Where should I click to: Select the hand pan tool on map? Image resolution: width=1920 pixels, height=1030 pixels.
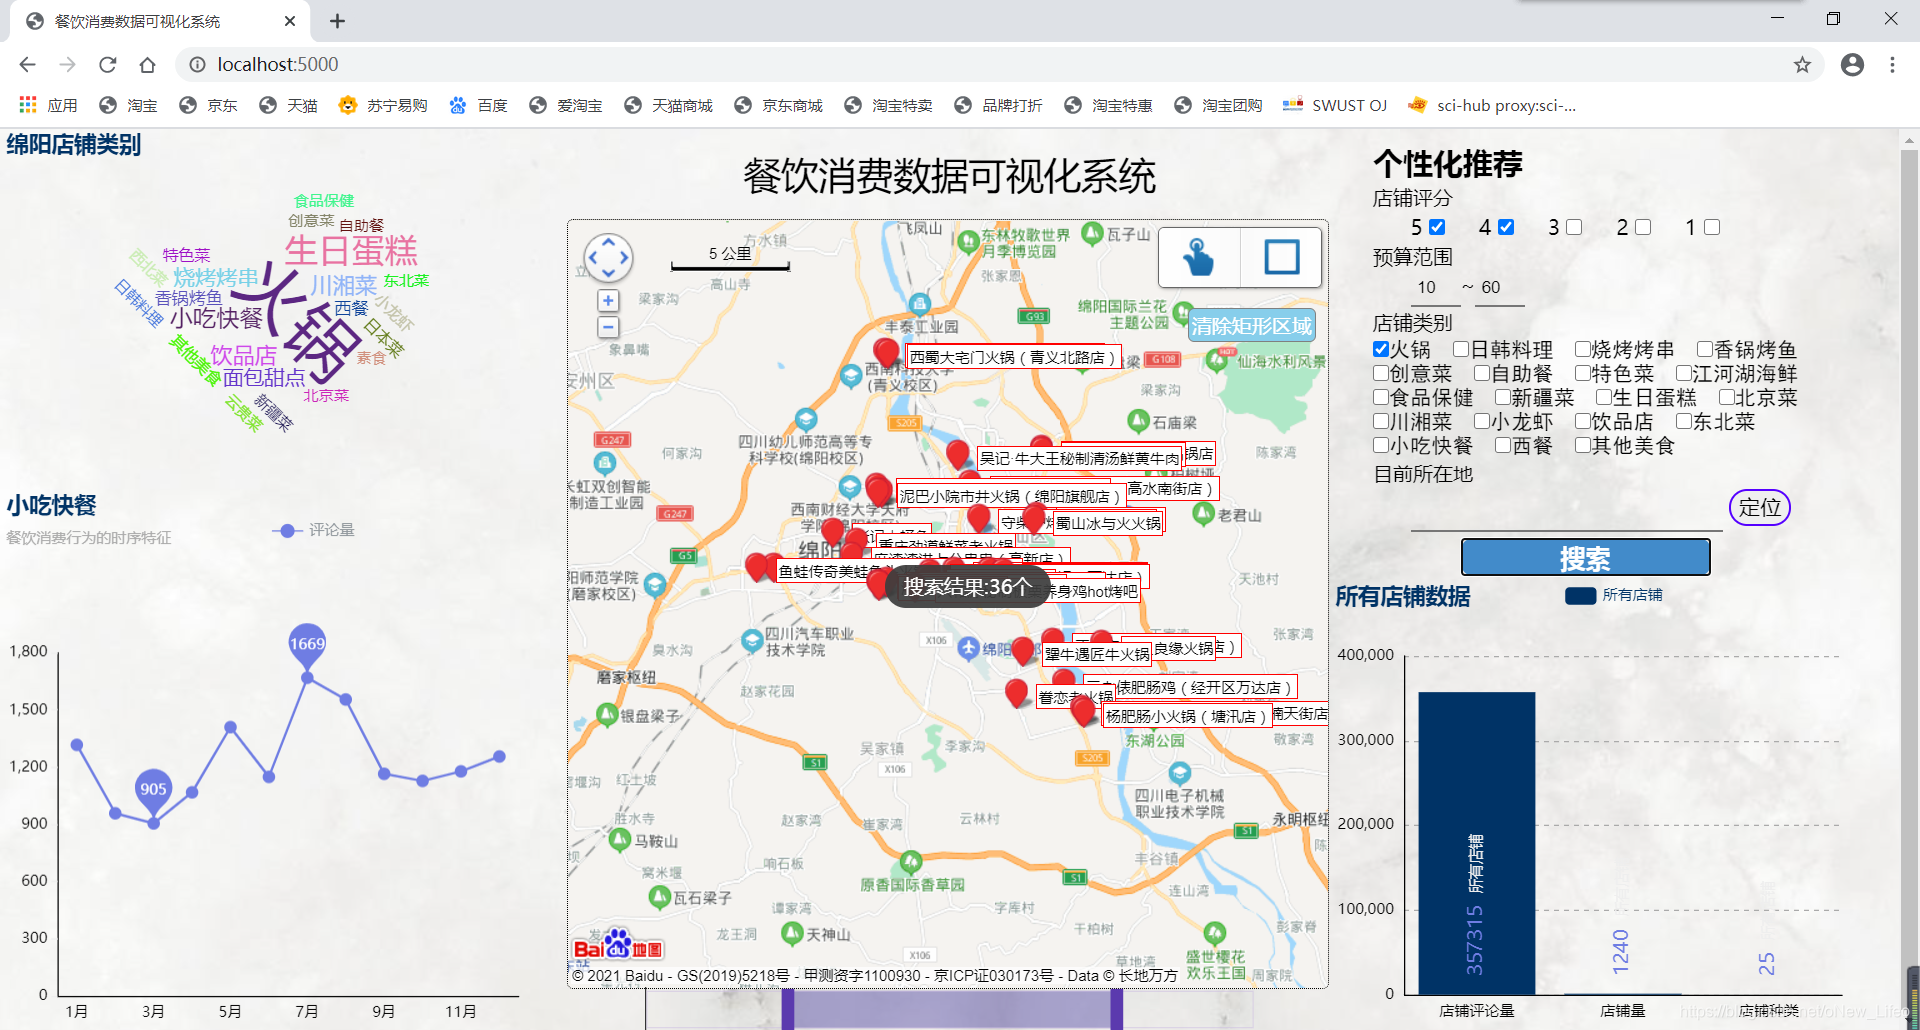coord(1199,257)
